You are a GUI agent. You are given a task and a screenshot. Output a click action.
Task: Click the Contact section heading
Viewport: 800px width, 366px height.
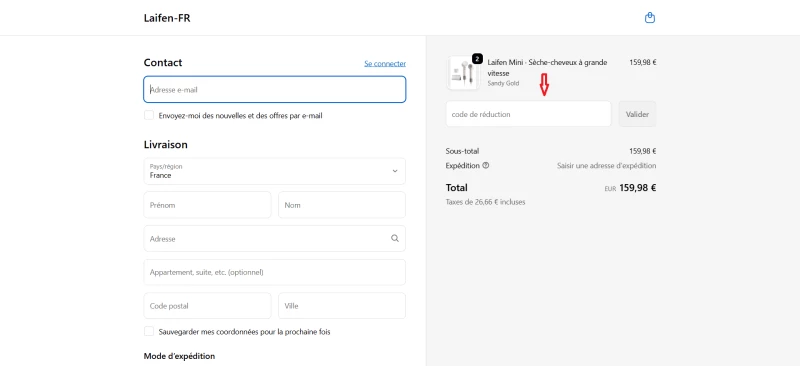click(x=163, y=63)
